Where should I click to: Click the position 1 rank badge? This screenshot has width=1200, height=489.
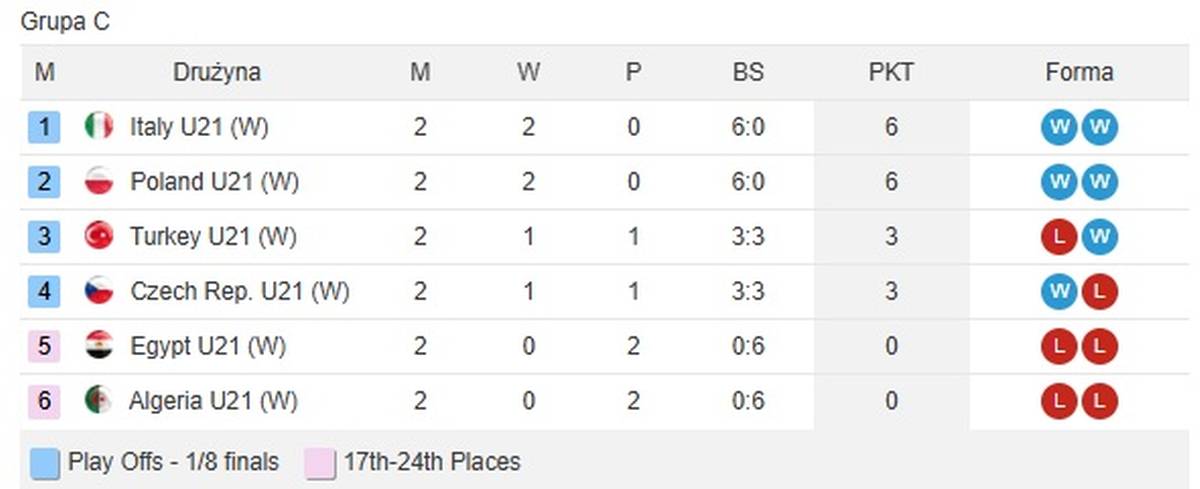point(45,127)
